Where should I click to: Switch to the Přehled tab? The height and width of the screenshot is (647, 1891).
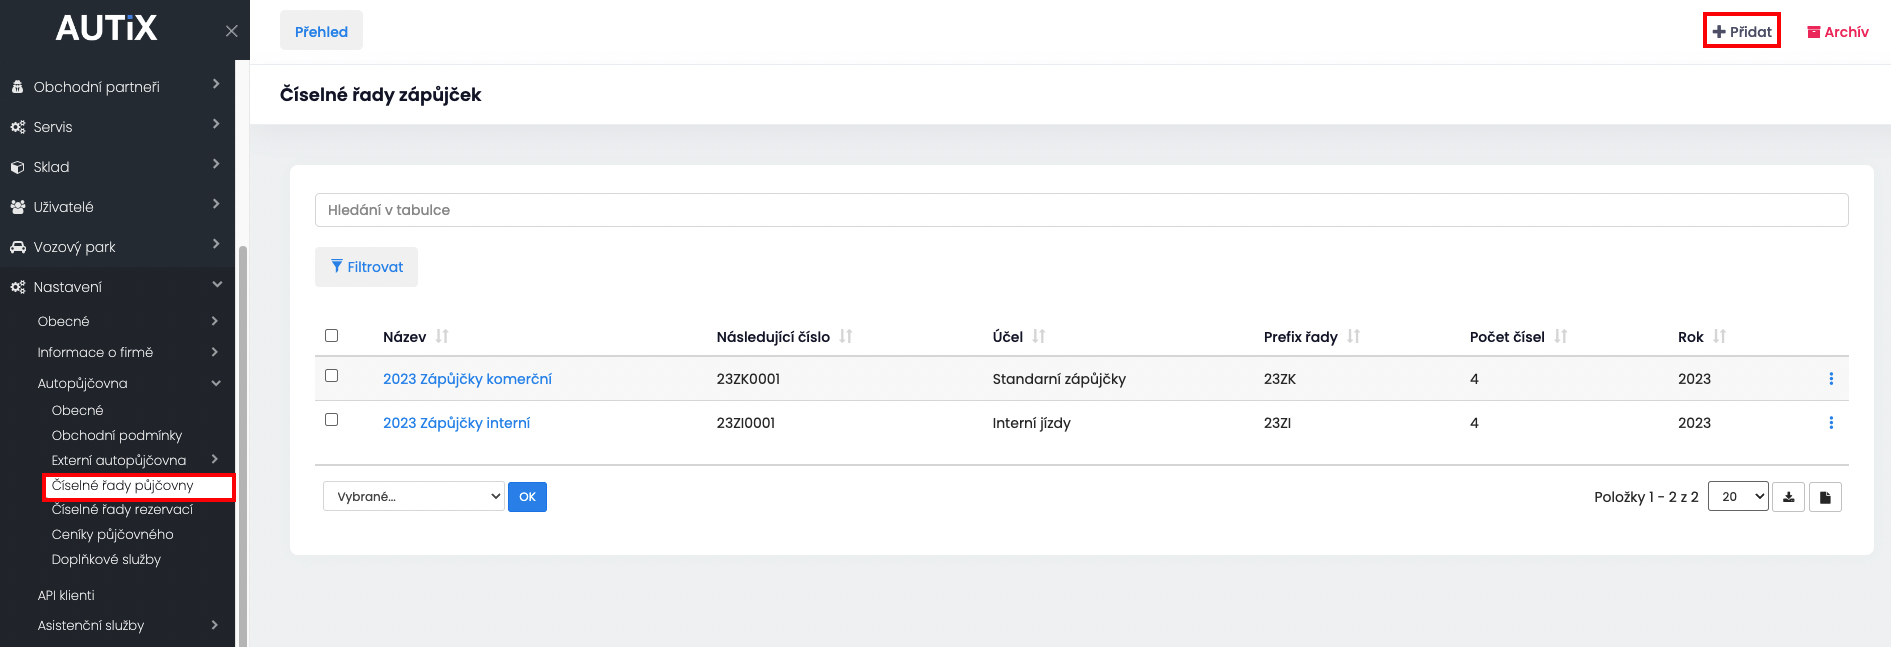point(321,31)
